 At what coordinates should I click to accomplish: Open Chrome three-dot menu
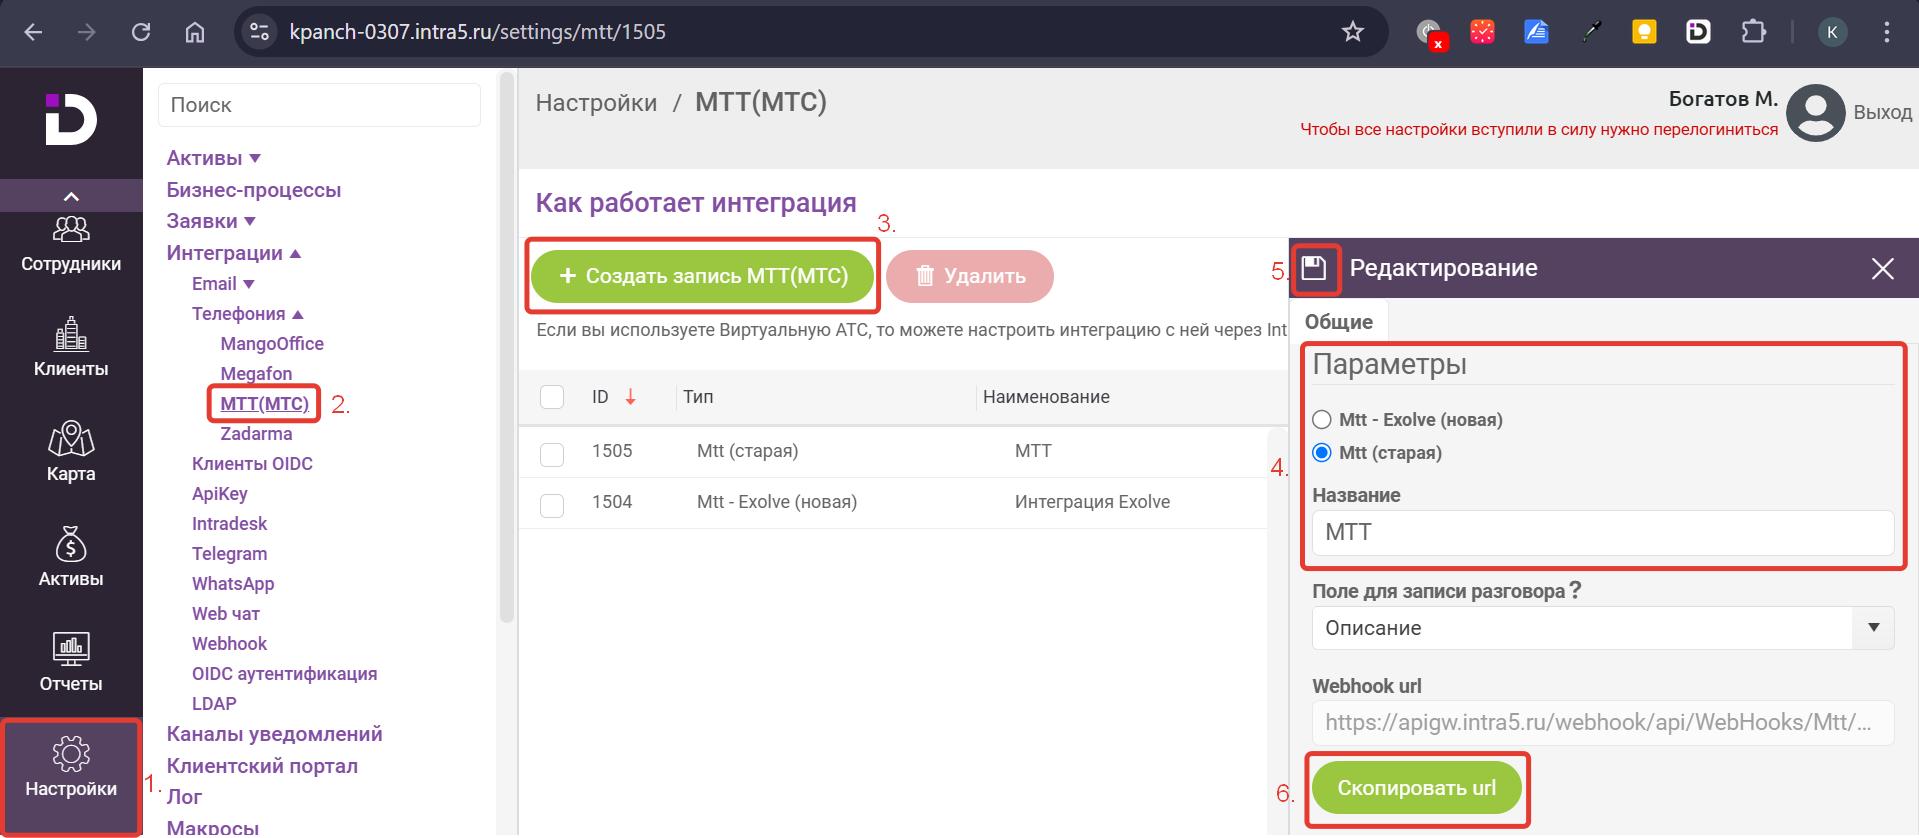pyautogui.click(x=1886, y=32)
